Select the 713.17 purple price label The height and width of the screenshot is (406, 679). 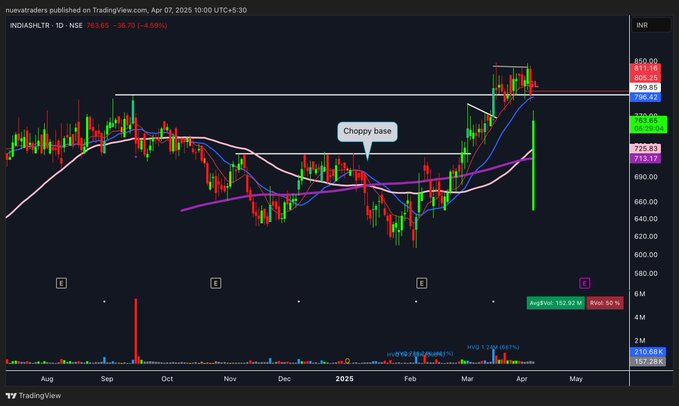645,158
